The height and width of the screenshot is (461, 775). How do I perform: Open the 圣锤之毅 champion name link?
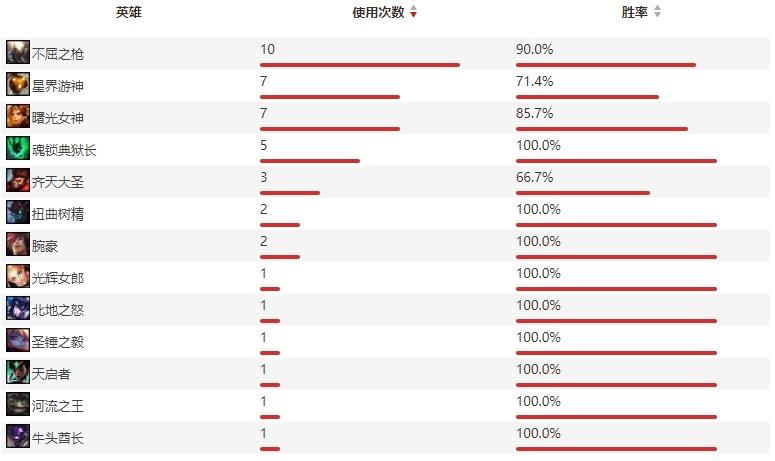coord(58,341)
